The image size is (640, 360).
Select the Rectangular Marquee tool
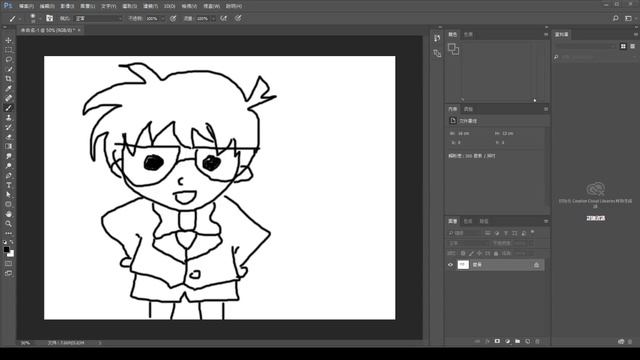point(8,50)
